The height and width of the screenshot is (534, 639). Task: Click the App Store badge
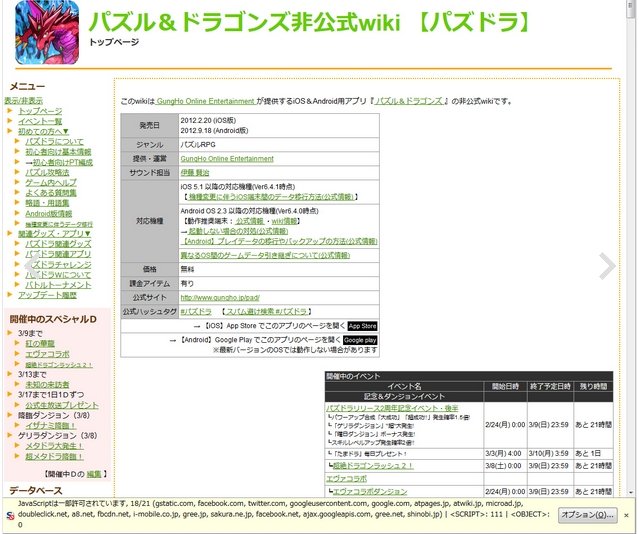362,326
